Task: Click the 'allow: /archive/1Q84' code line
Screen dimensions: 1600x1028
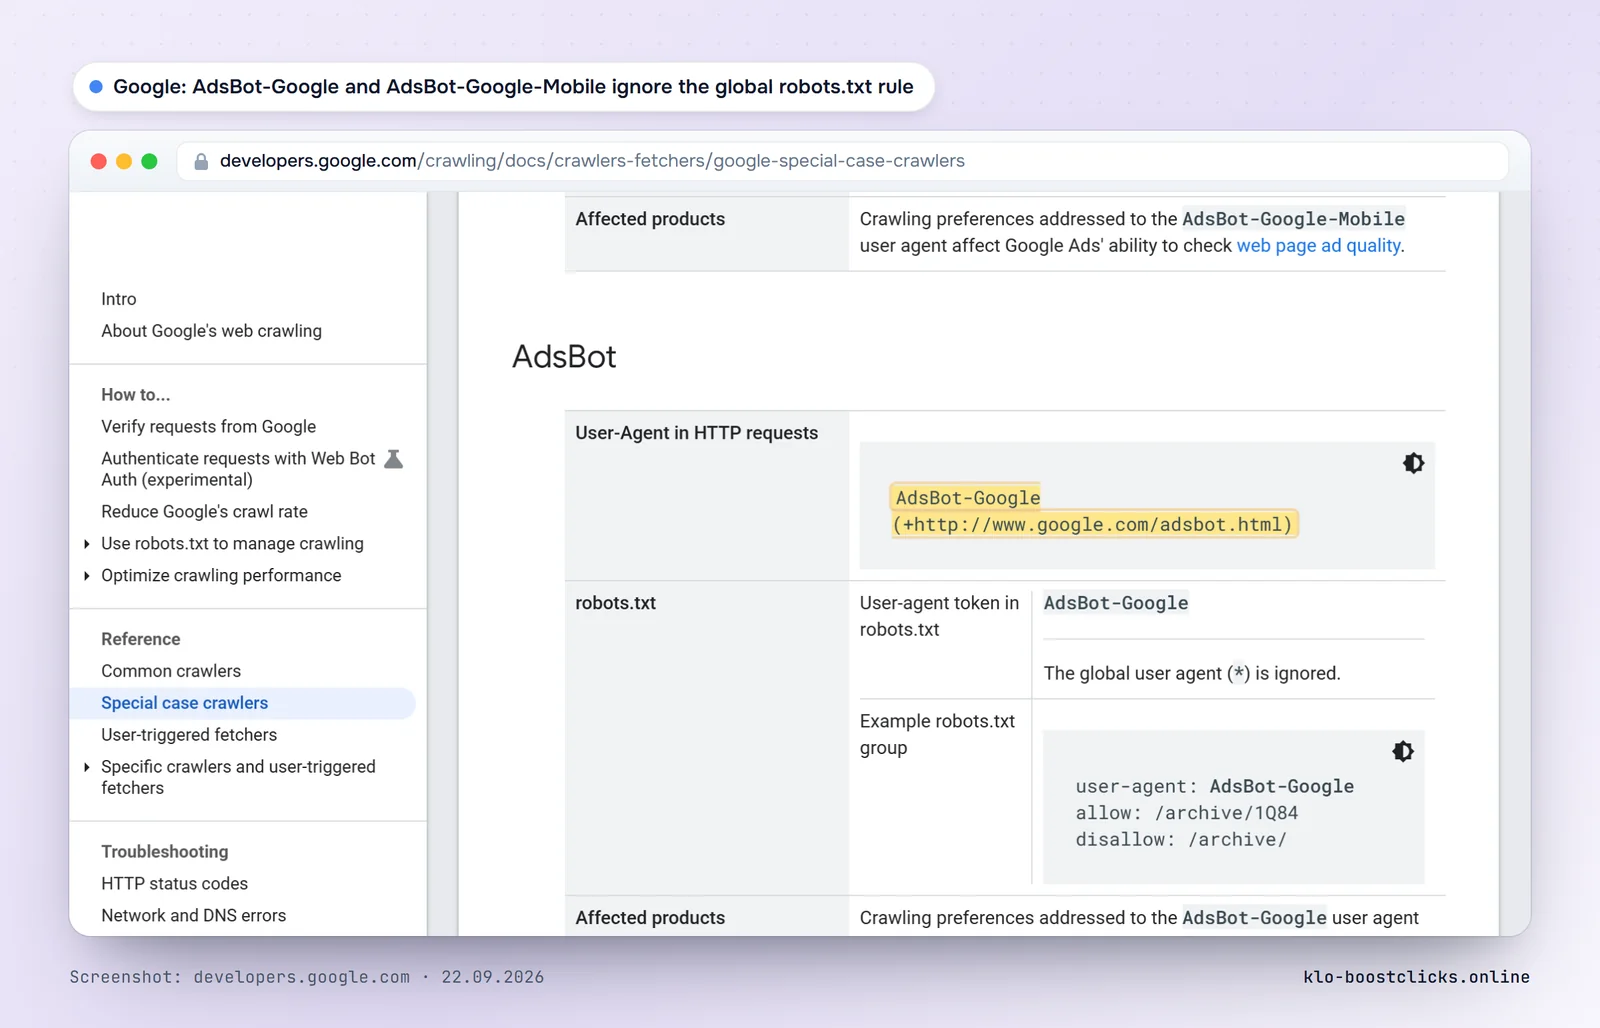Action: (x=1187, y=813)
